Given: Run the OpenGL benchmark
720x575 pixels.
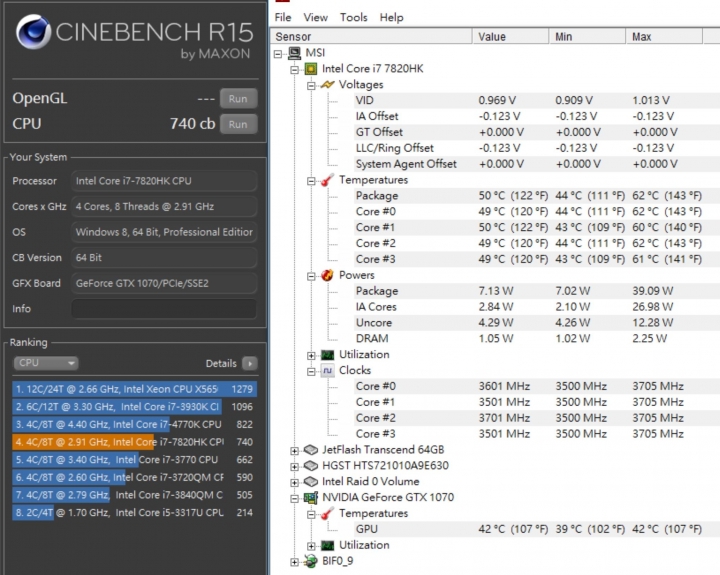Looking at the screenshot, I should (238, 99).
